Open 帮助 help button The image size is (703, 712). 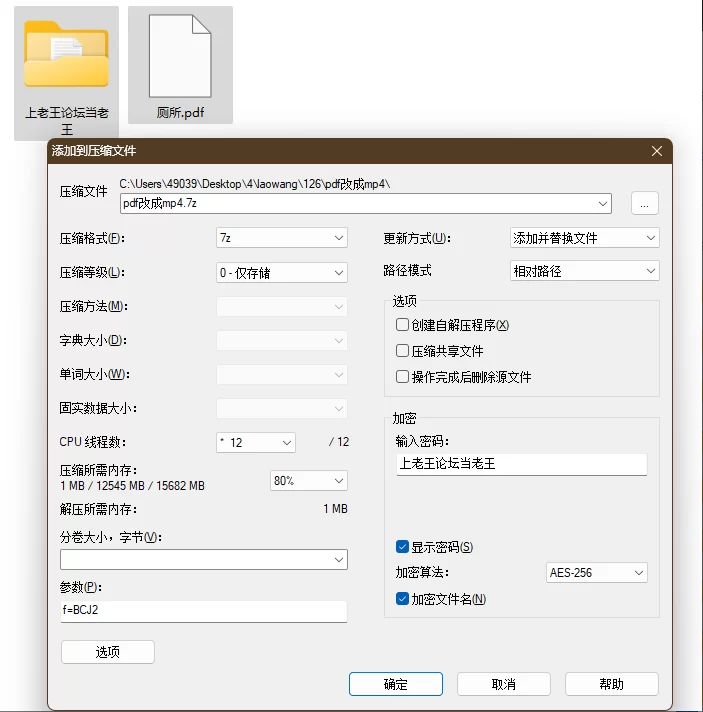(x=612, y=684)
